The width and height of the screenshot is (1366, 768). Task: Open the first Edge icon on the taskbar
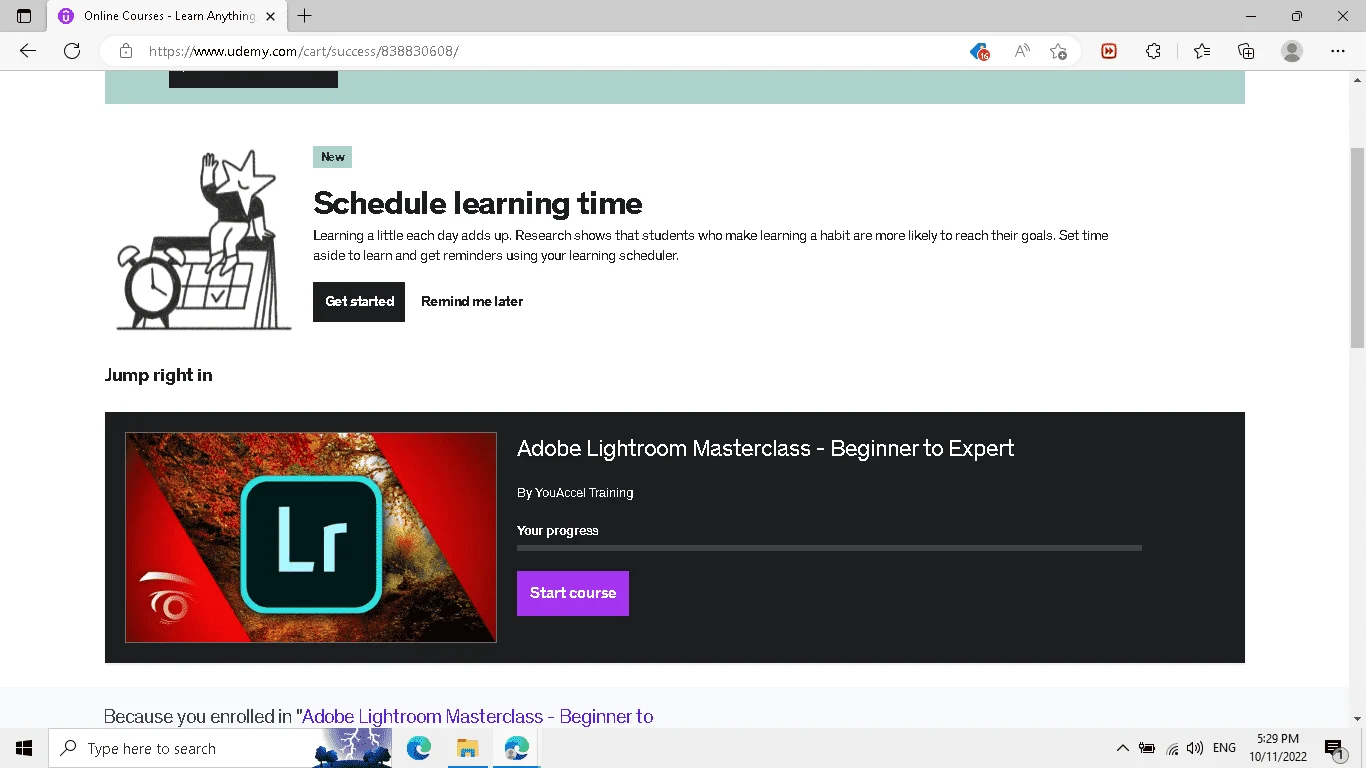[419, 748]
